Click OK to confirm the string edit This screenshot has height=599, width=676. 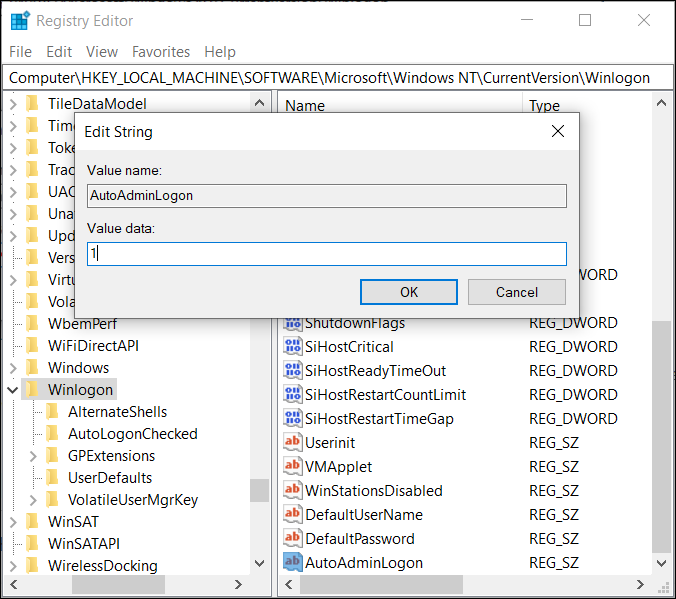tap(409, 292)
